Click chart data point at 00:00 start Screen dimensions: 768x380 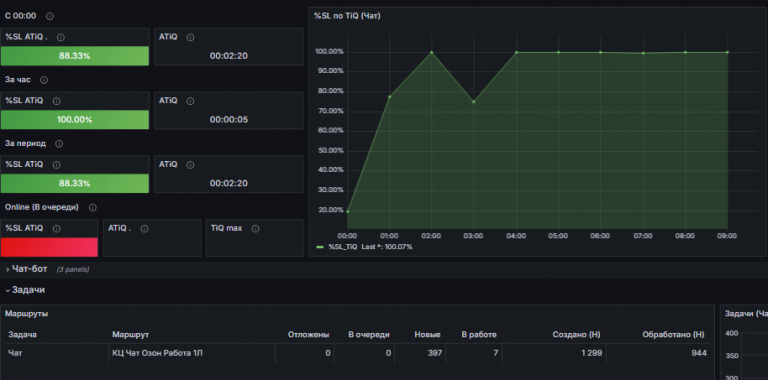click(x=348, y=212)
